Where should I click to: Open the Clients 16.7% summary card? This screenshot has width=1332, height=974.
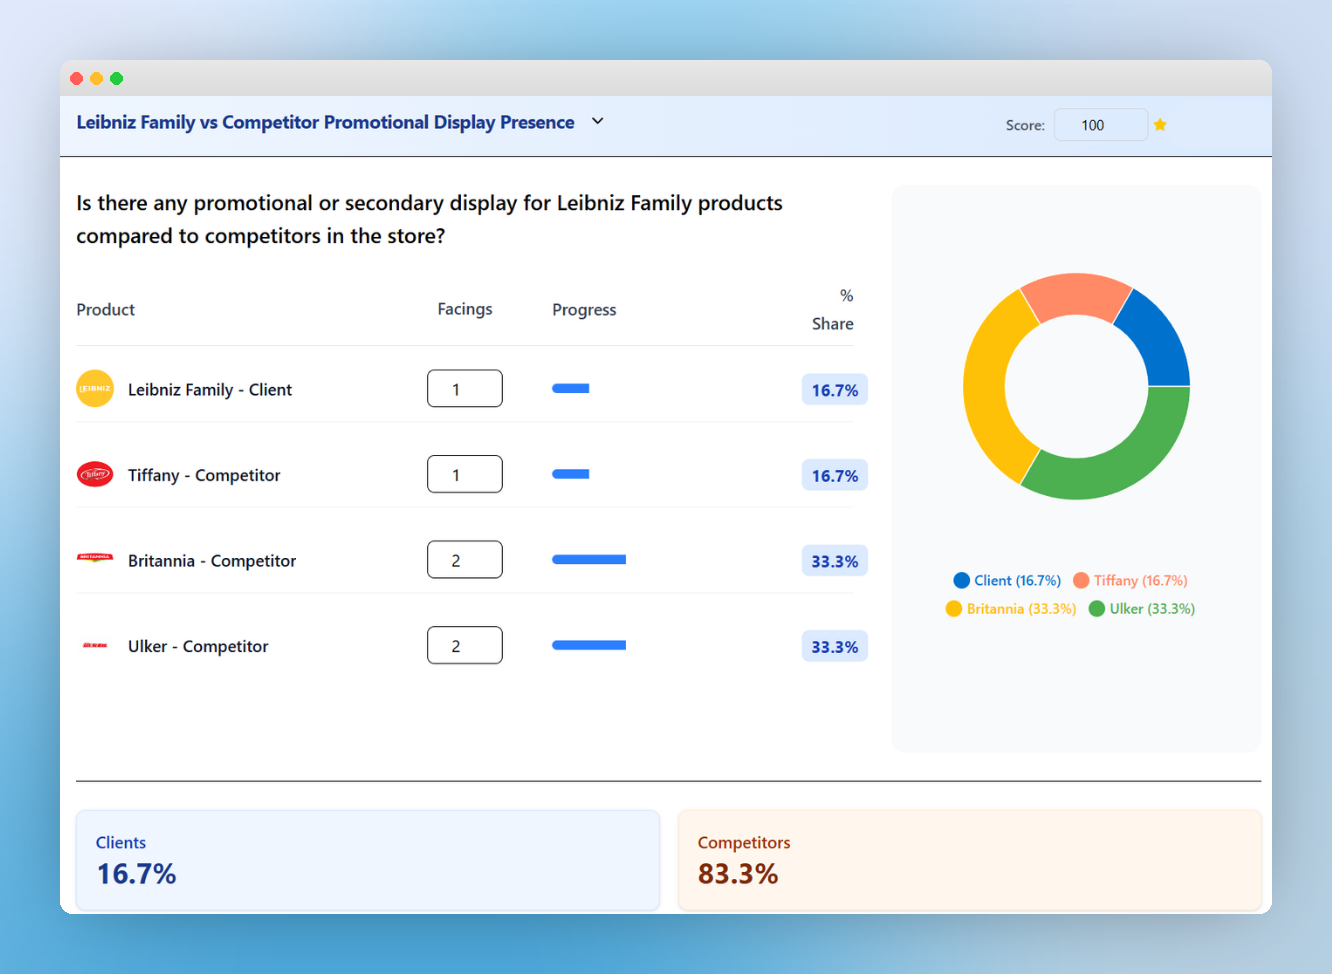[368, 860]
